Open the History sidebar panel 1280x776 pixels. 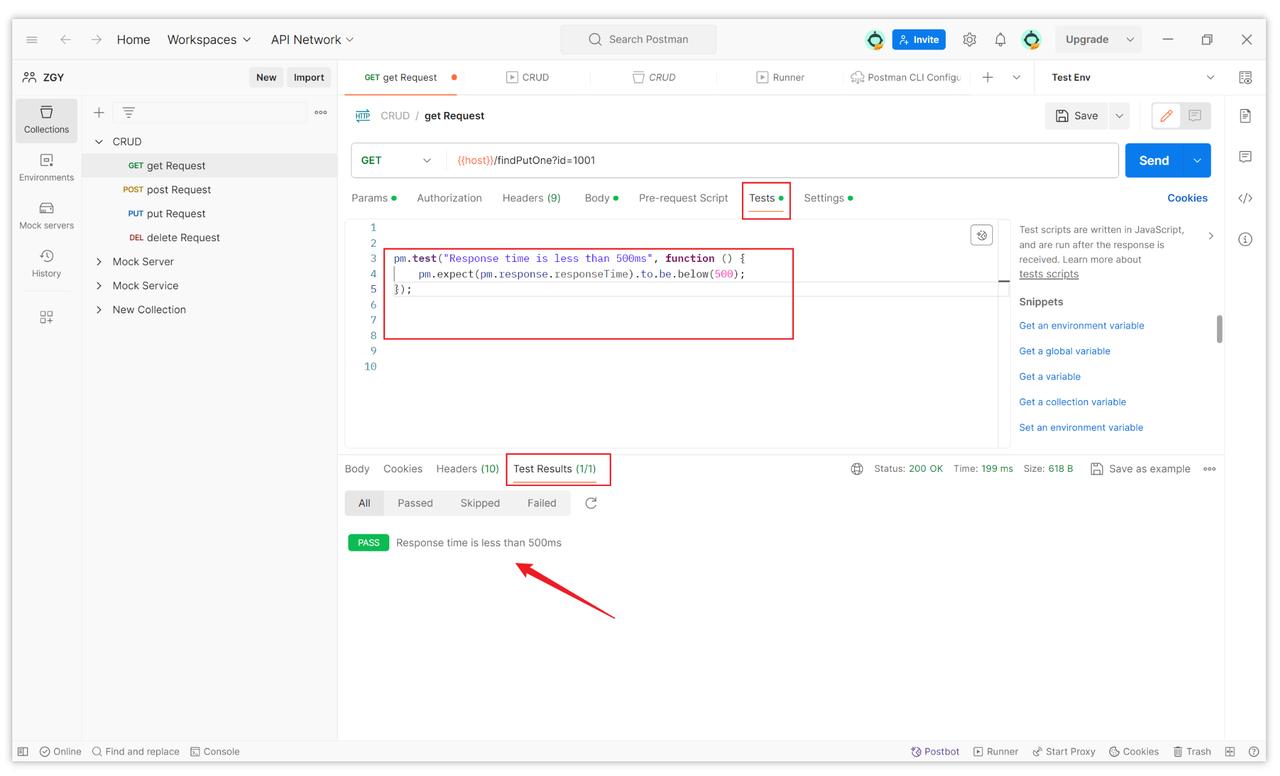46,264
